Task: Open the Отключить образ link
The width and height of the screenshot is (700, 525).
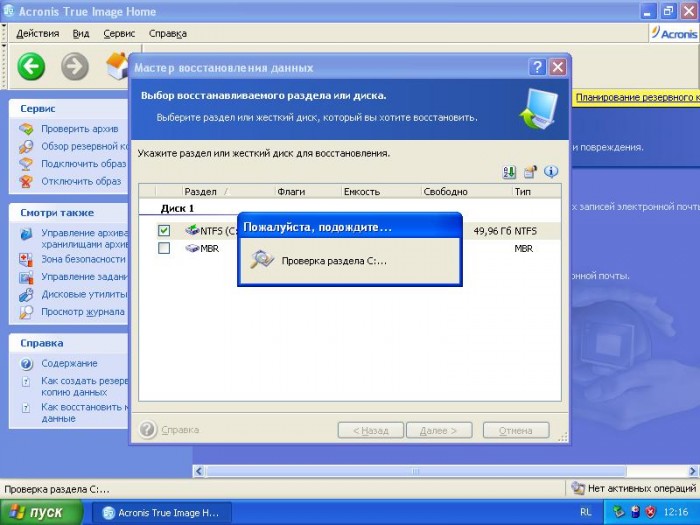Action: [x=81, y=181]
